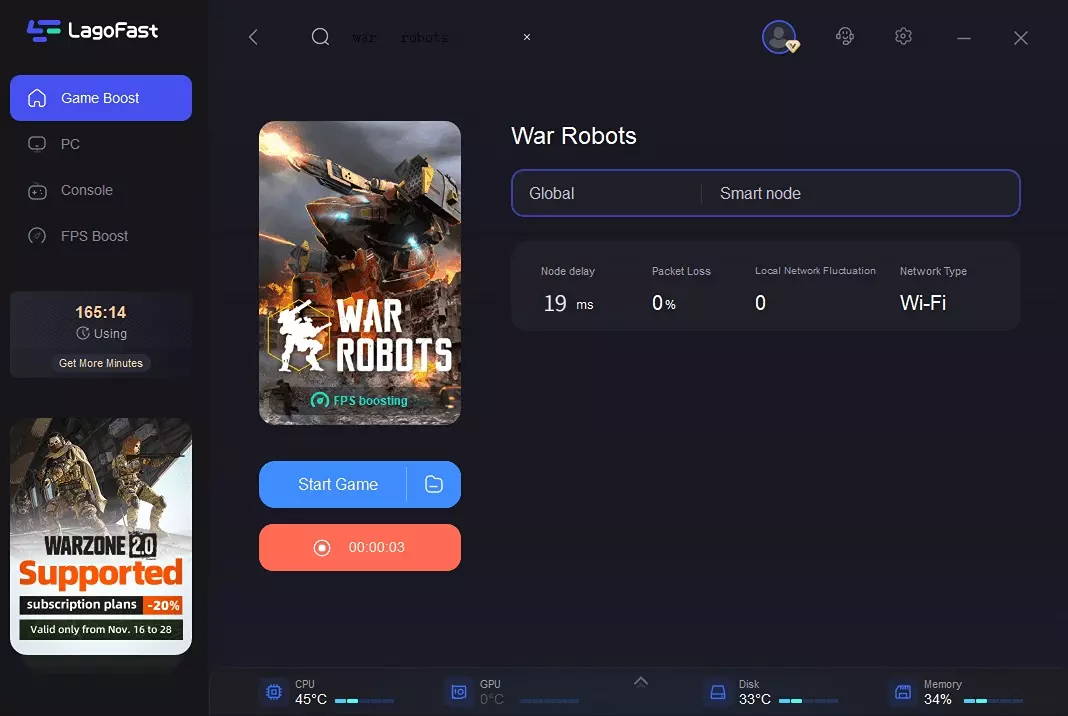Click the Disk 33°C temperature reading
Viewport: 1068px width, 716px height.
pos(755,700)
